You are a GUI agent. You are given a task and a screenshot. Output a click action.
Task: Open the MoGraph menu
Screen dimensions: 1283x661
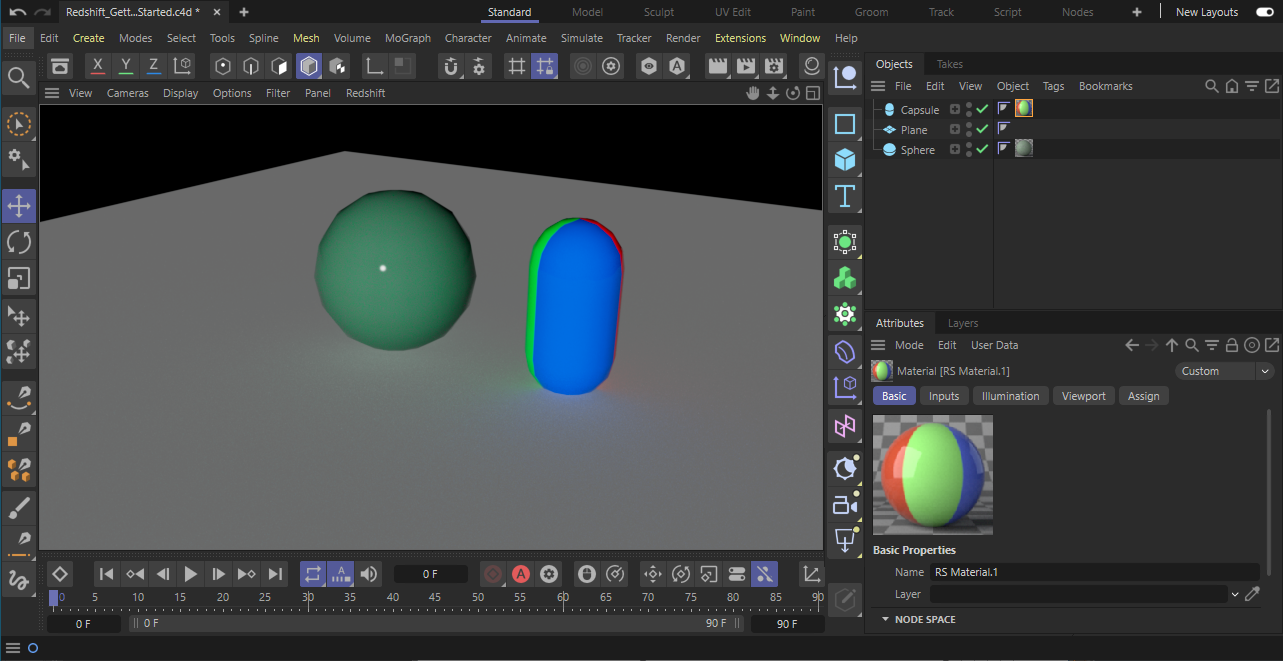click(408, 38)
